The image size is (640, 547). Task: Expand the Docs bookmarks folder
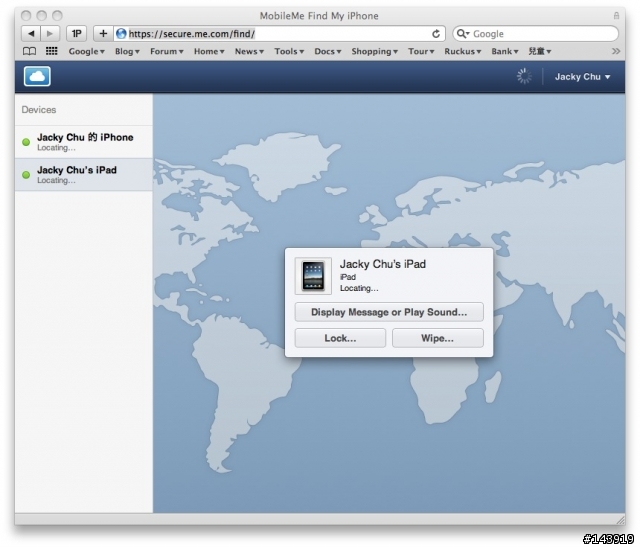click(328, 51)
